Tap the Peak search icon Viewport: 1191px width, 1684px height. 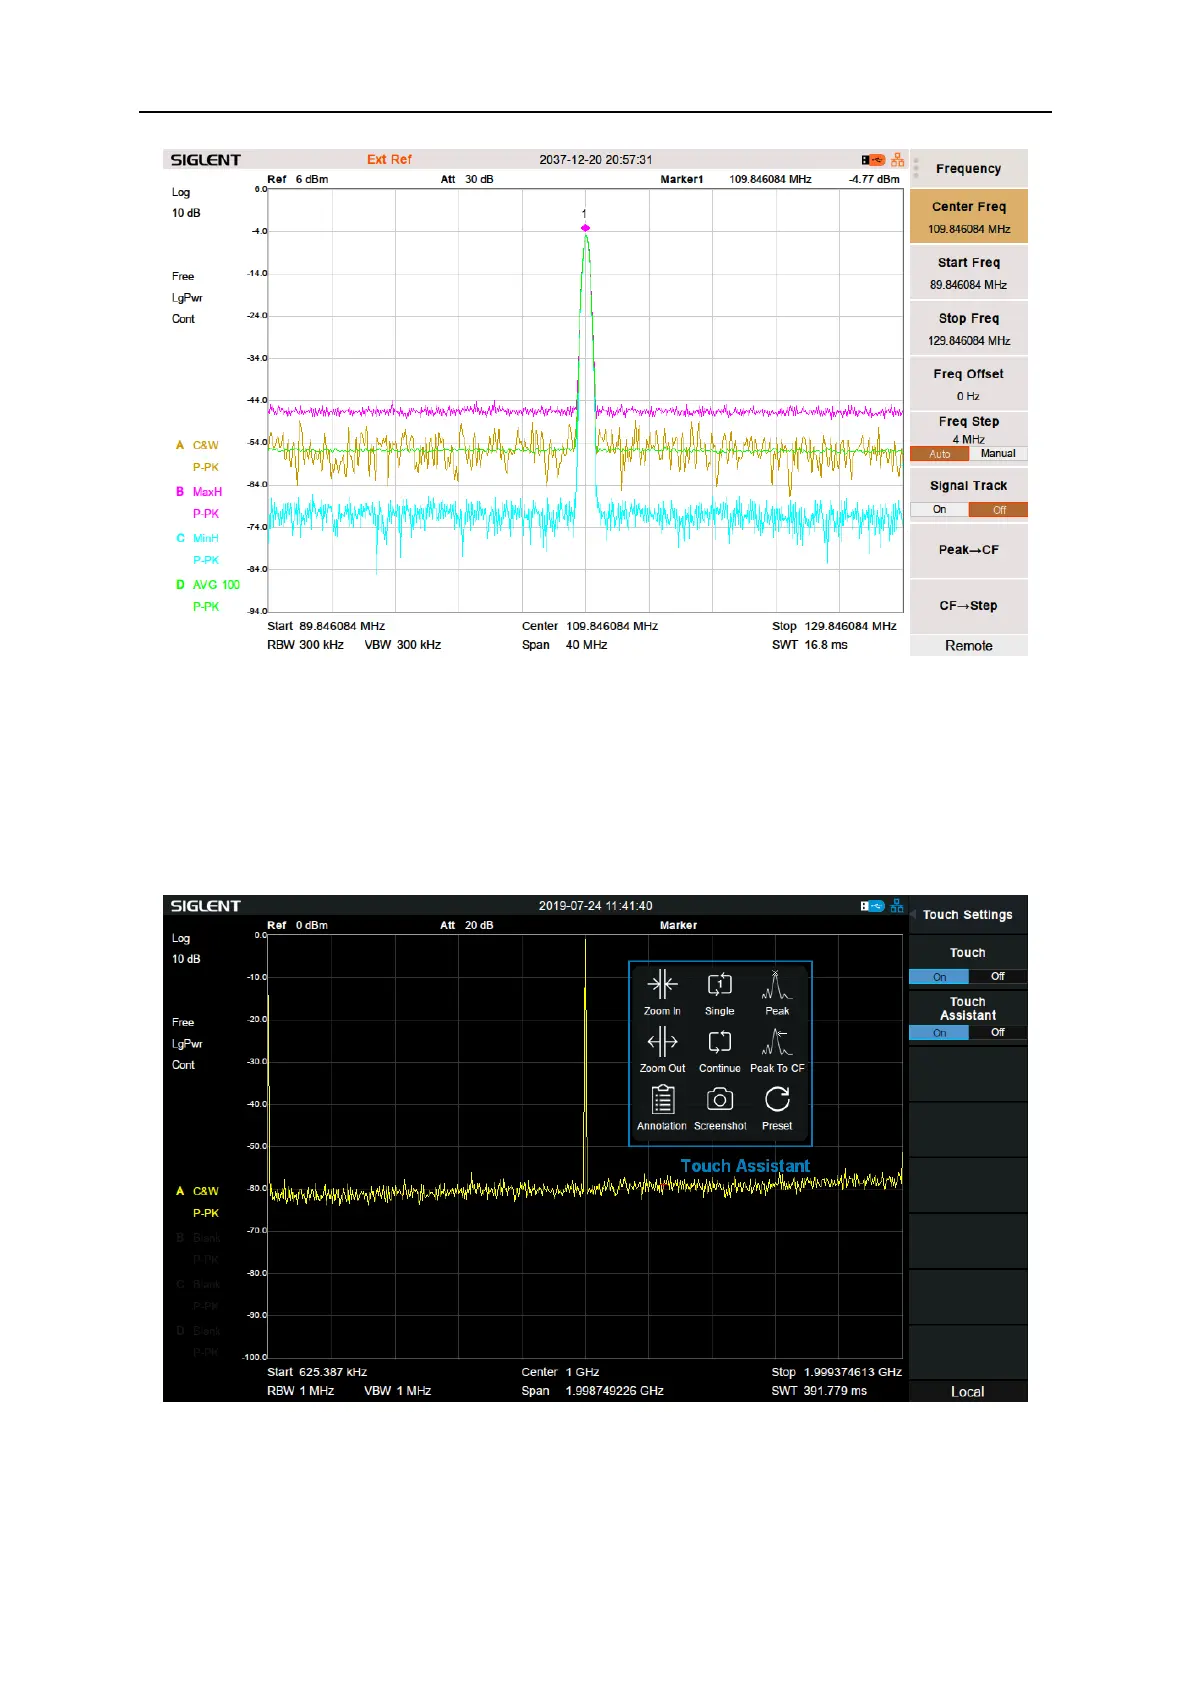(x=777, y=986)
